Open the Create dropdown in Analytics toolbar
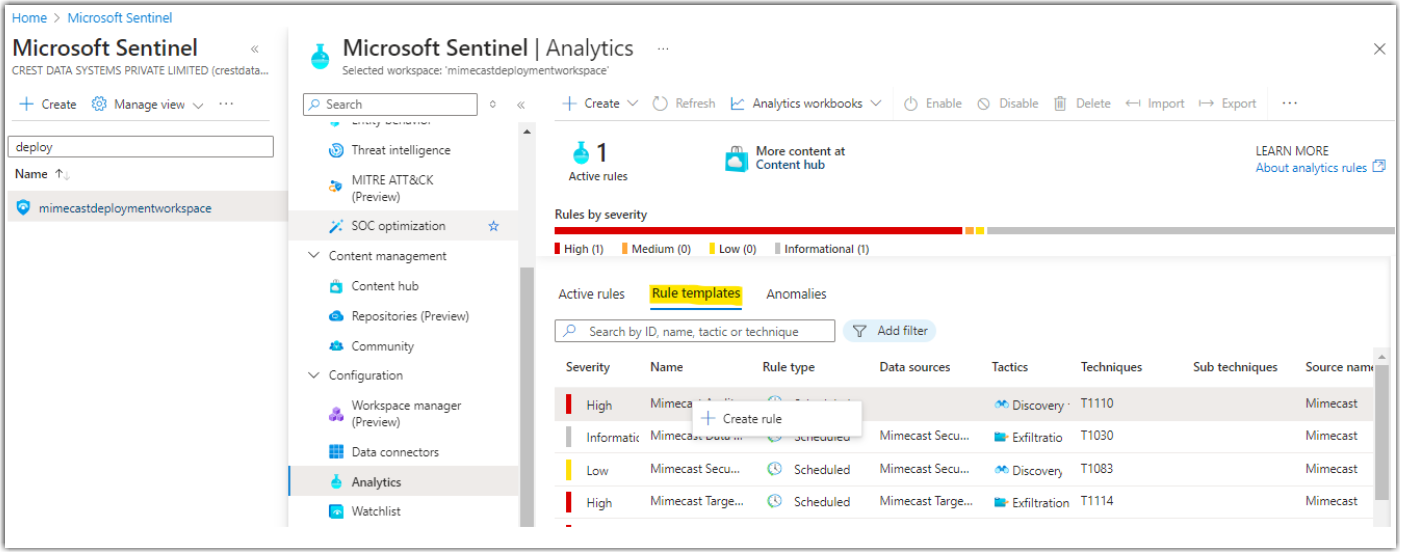Image resolution: width=1401 pixels, height=553 pixels. click(600, 103)
